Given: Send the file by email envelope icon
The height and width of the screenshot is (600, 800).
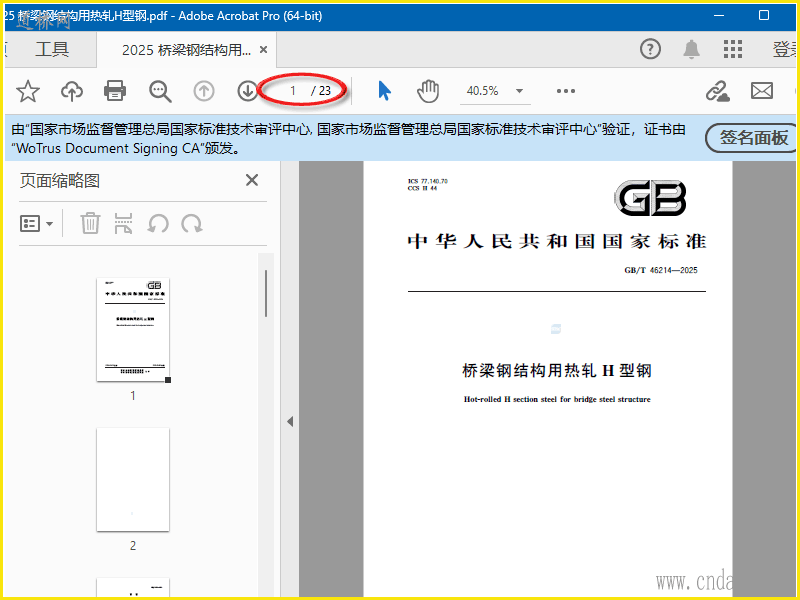Looking at the screenshot, I should (x=762, y=91).
